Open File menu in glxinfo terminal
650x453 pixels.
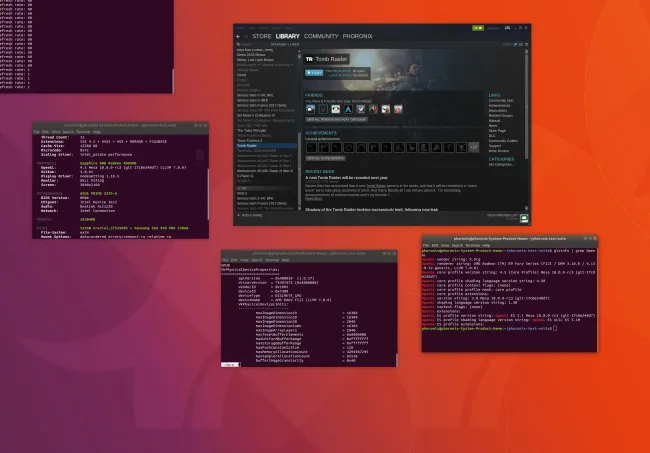pos(425,245)
